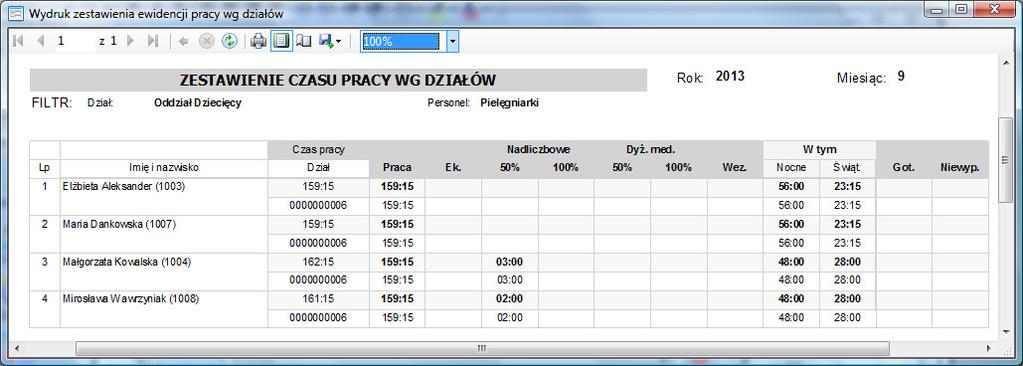Go to the next page

pos(130,41)
